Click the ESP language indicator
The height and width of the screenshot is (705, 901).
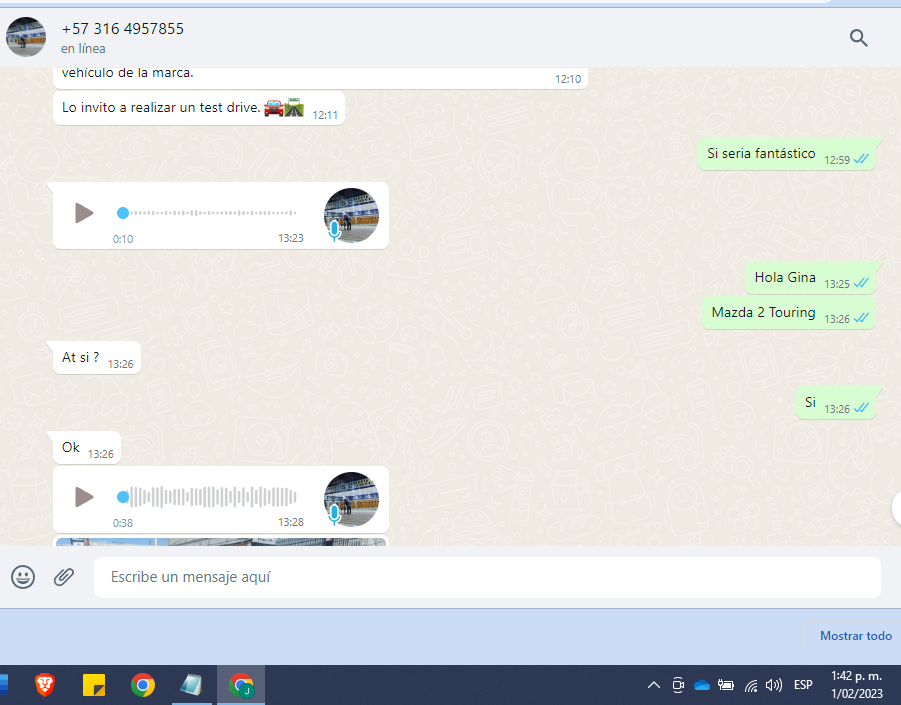[x=803, y=685]
